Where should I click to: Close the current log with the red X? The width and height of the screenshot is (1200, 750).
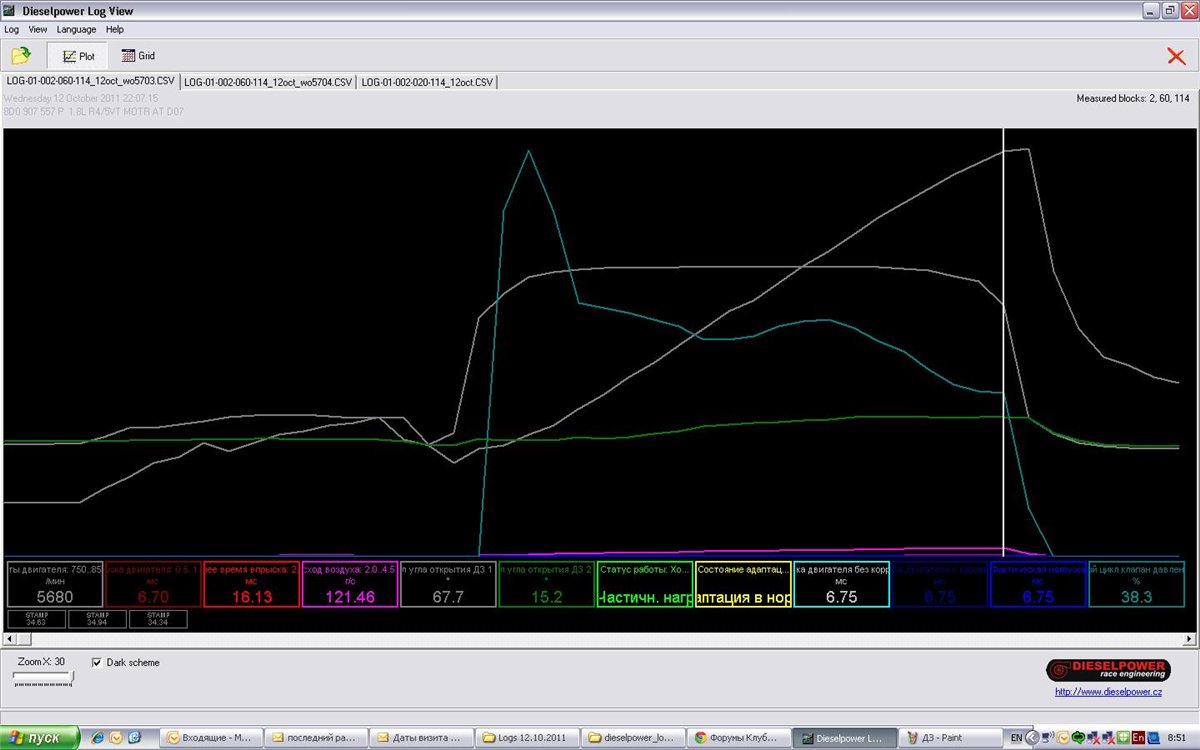coord(1176,56)
